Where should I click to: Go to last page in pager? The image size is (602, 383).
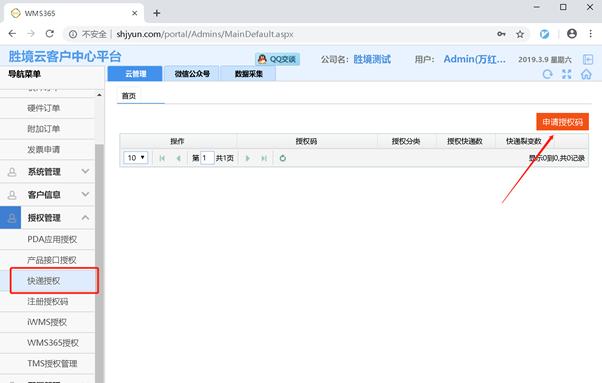tap(264, 158)
